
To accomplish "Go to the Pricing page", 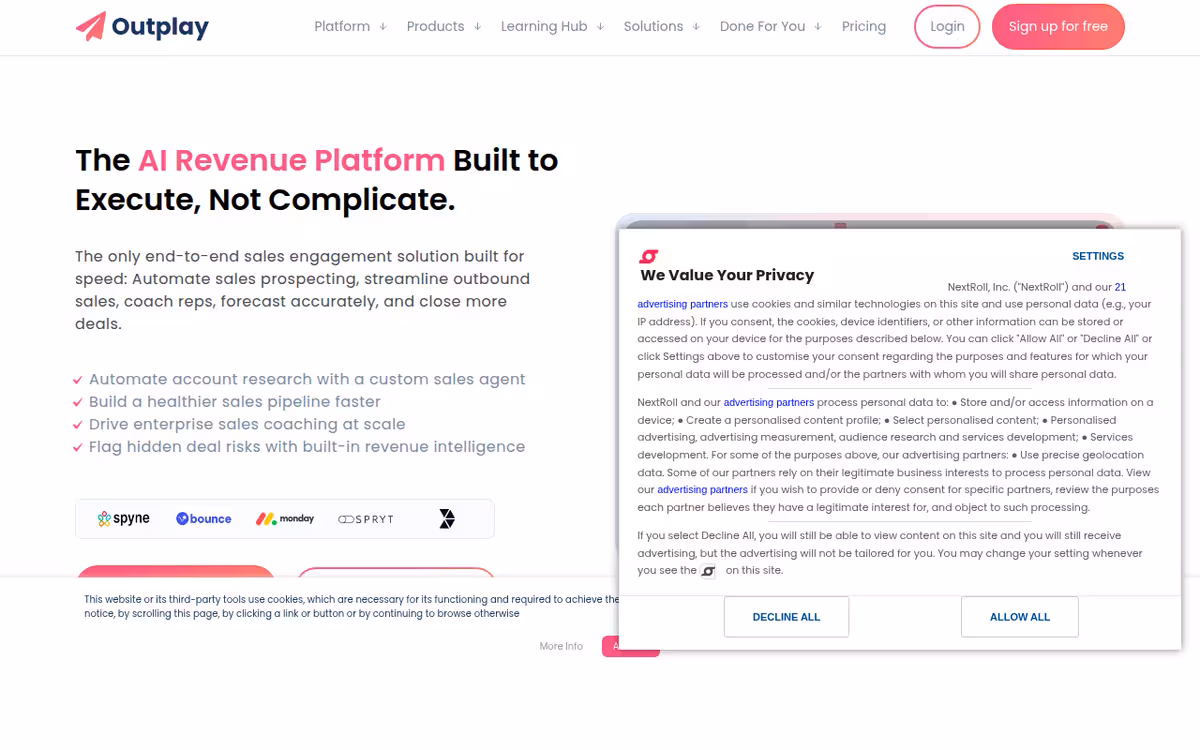I will click(x=864, y=26).
